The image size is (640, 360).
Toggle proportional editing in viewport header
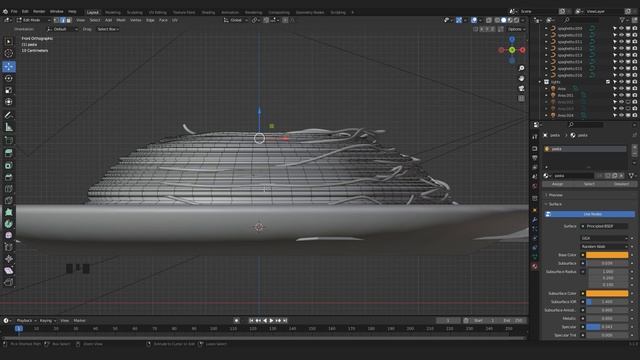285,20
